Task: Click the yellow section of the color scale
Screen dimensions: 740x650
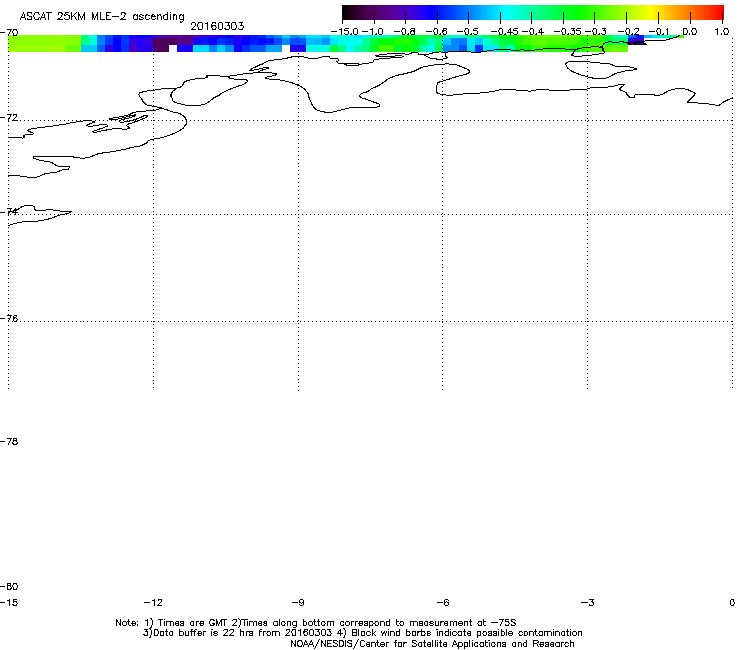Action: tap(654, 12)
